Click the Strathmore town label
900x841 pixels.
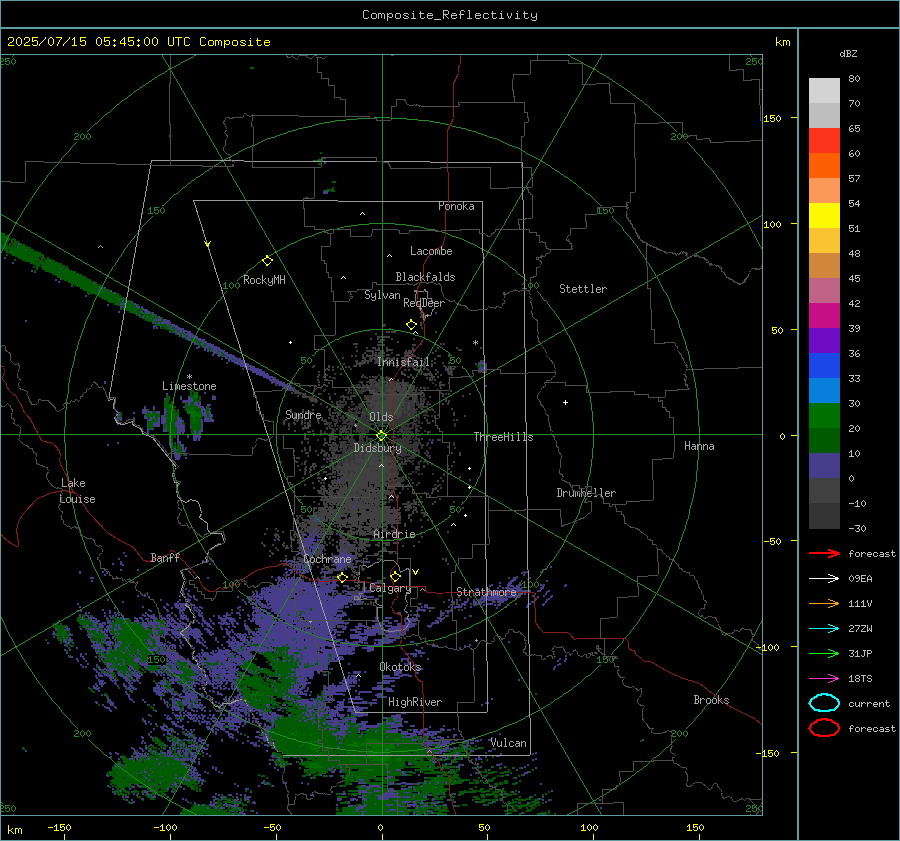486,592
